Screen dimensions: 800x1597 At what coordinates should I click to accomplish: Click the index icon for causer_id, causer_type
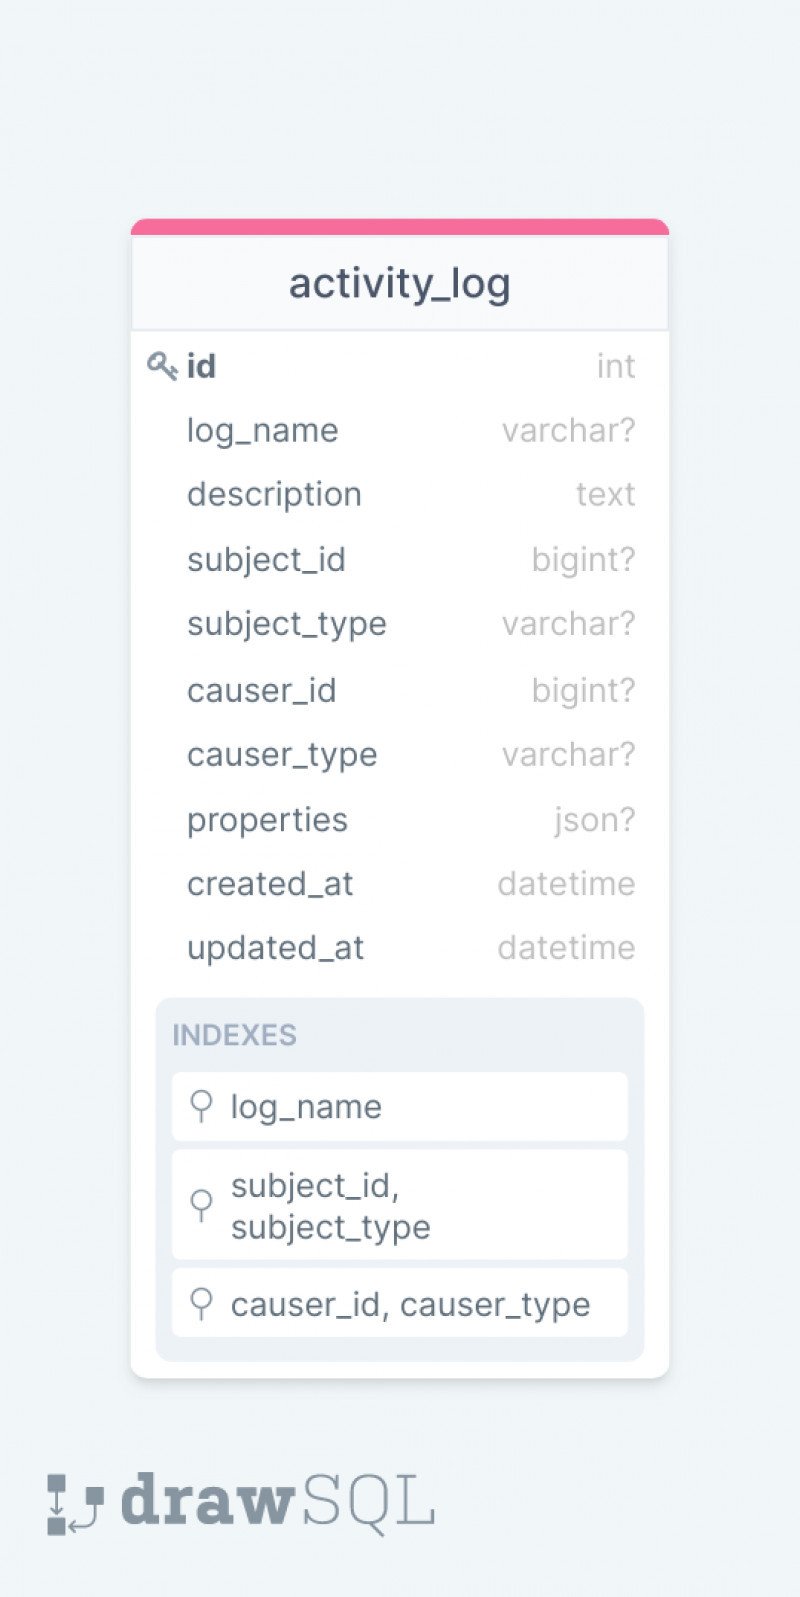tap(201, 1304)
